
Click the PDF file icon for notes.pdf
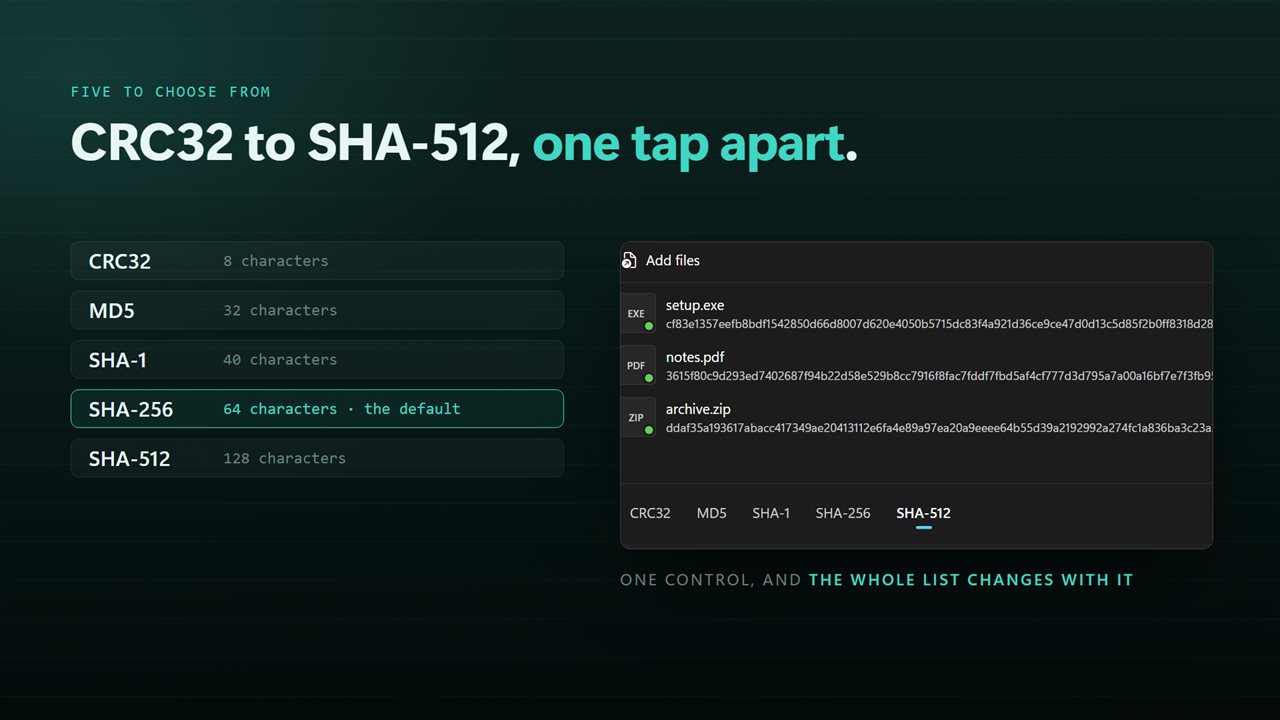click(x=637, y=366)
